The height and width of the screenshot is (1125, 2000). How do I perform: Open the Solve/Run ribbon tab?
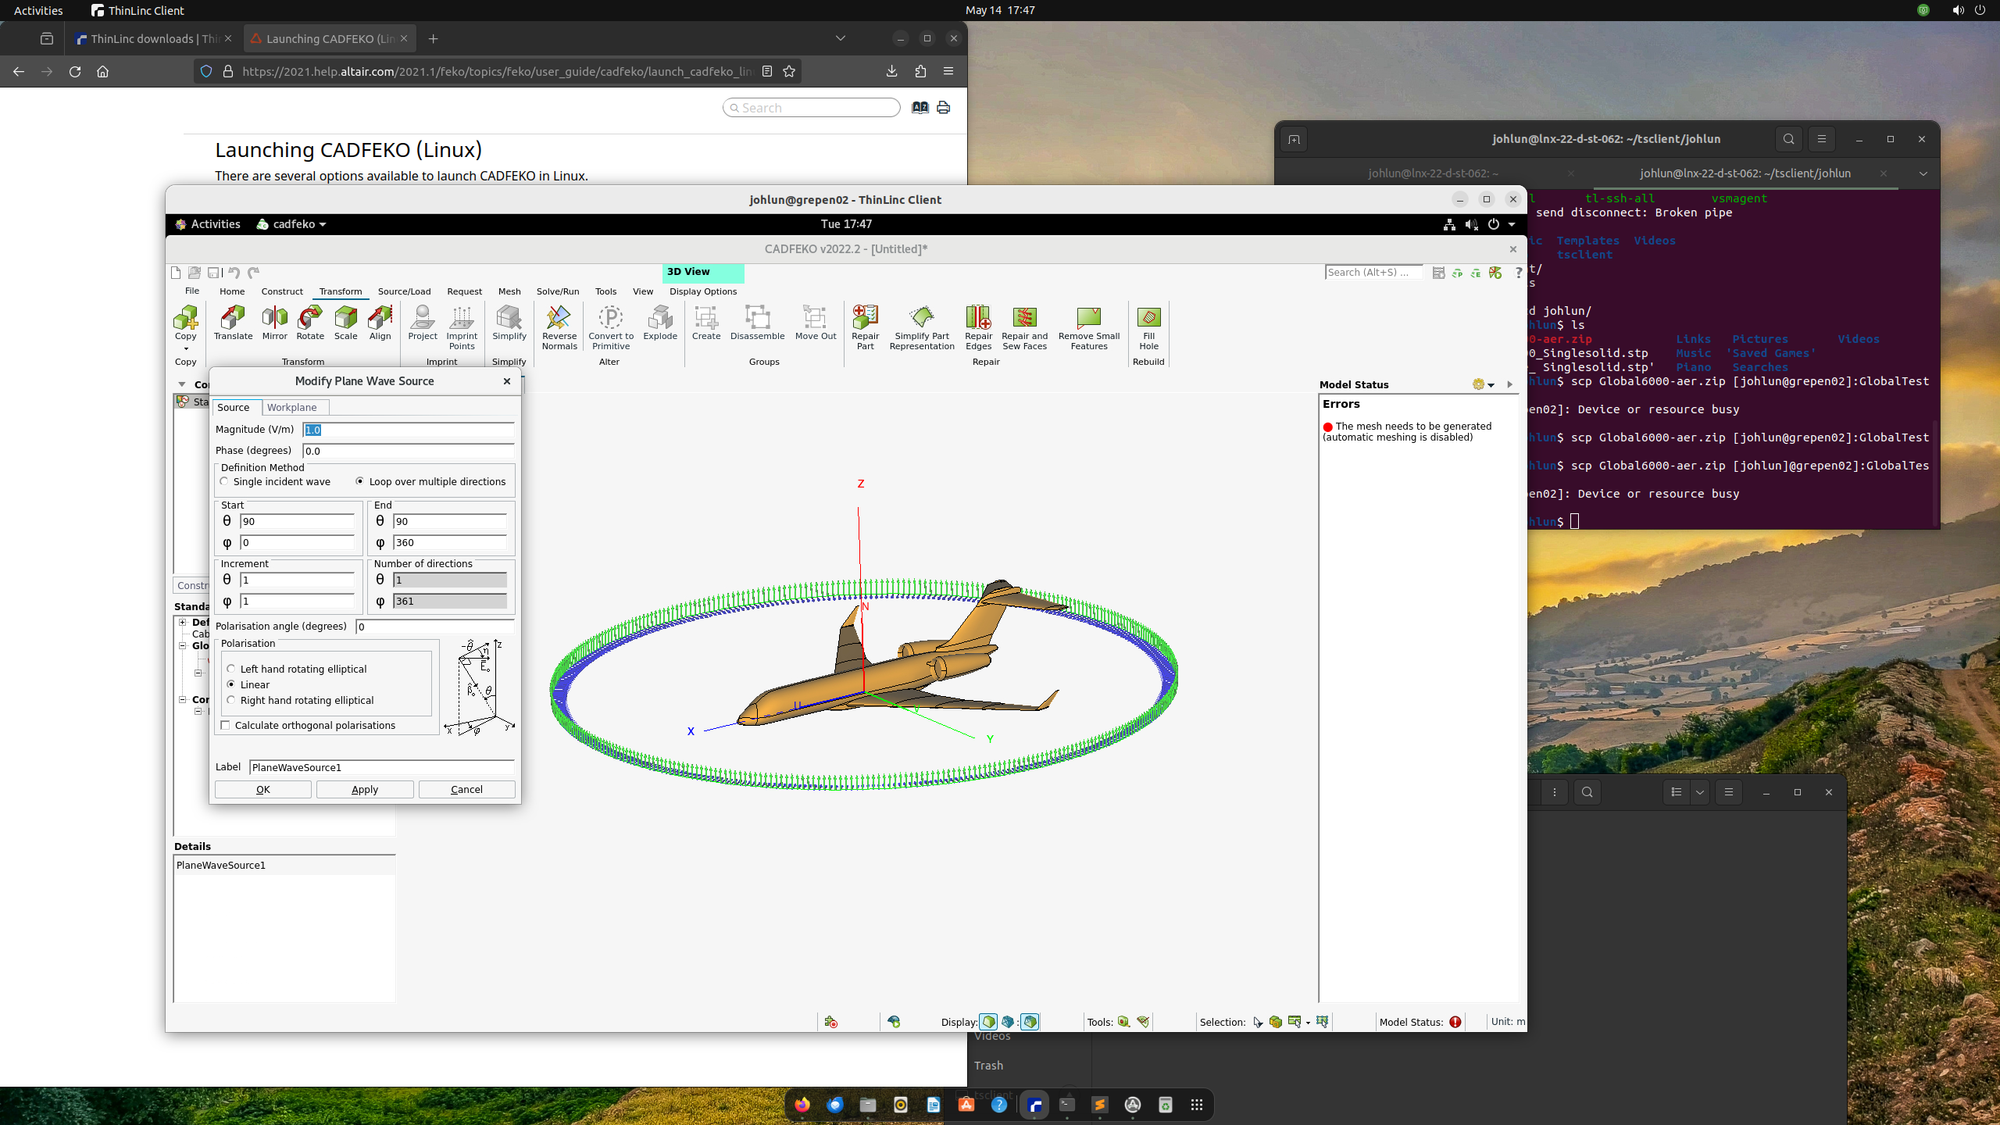pyautogui.click(x=558, y=292)
